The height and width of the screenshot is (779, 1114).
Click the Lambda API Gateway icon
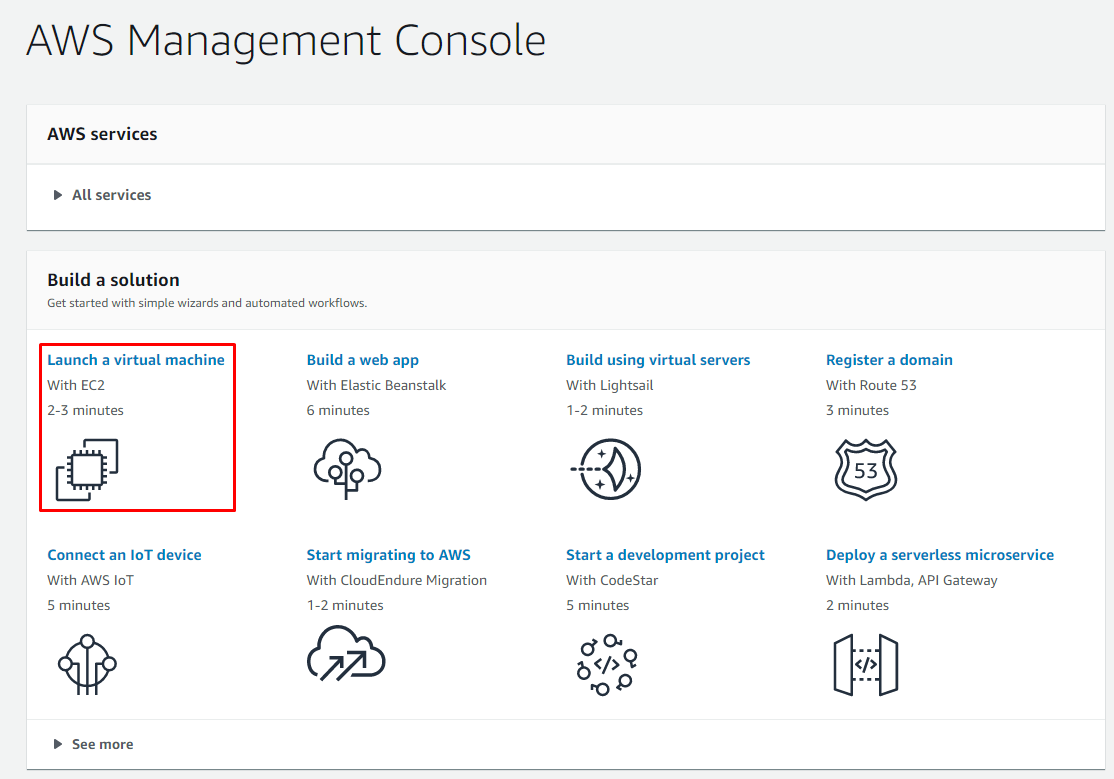865,665
